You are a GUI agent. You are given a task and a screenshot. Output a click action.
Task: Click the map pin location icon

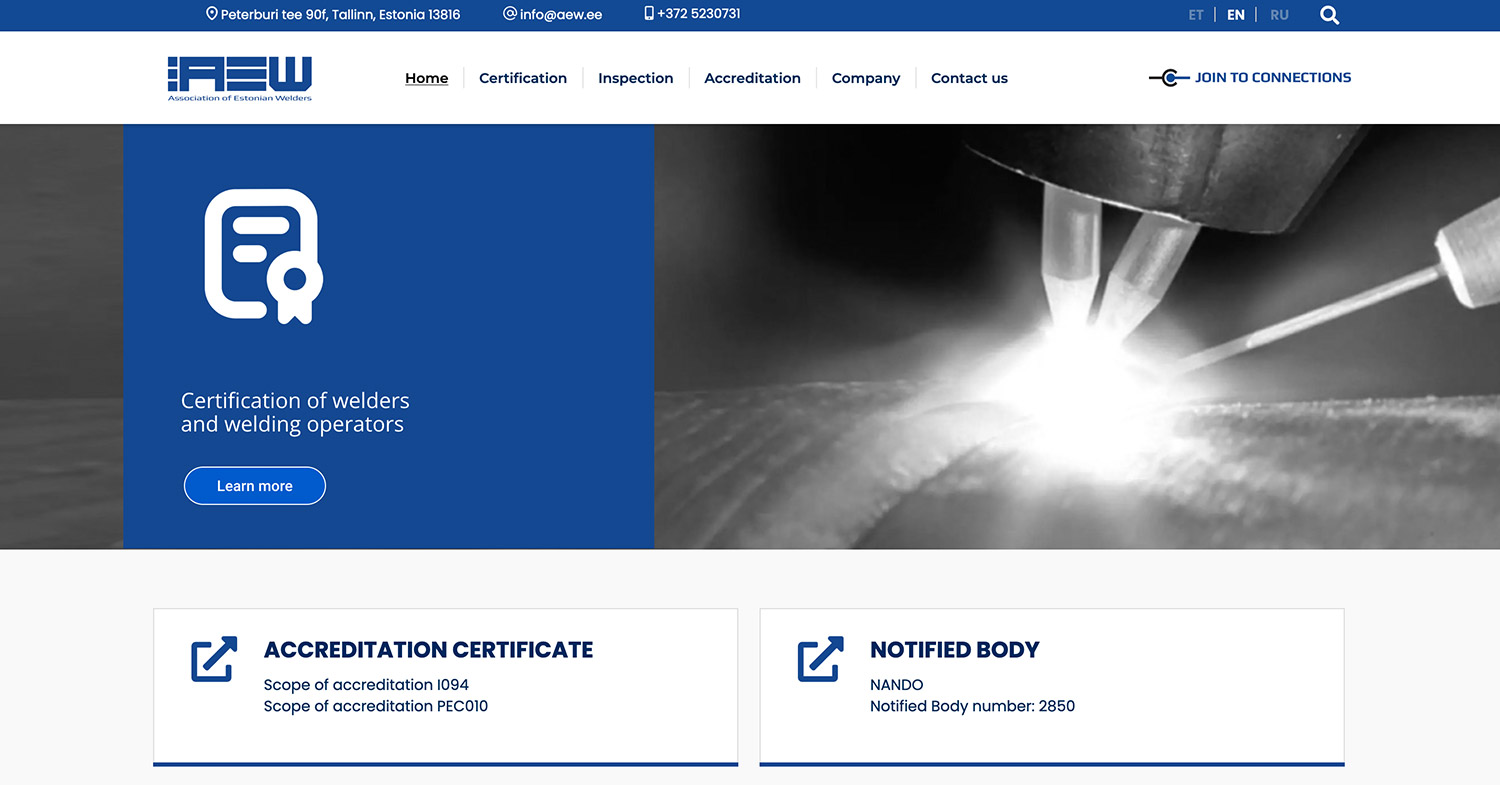(x=212, y=14)
